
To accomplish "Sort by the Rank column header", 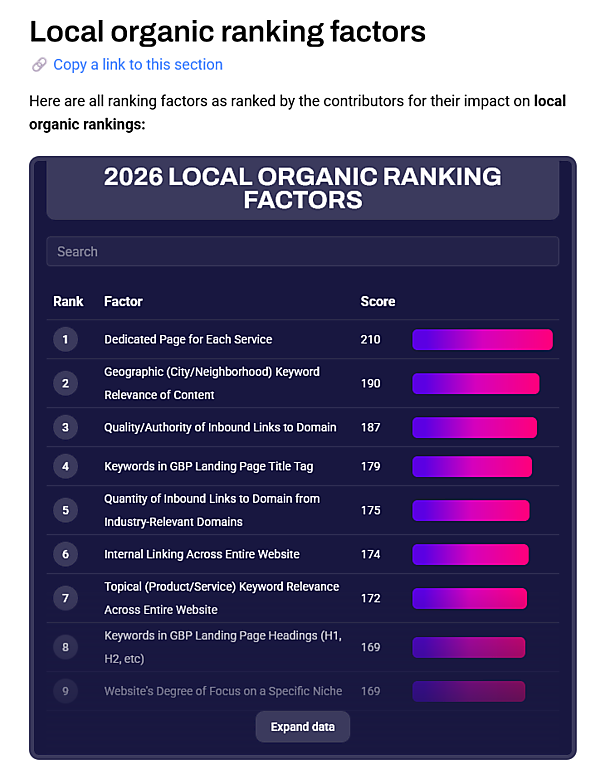I will (68, 301).
